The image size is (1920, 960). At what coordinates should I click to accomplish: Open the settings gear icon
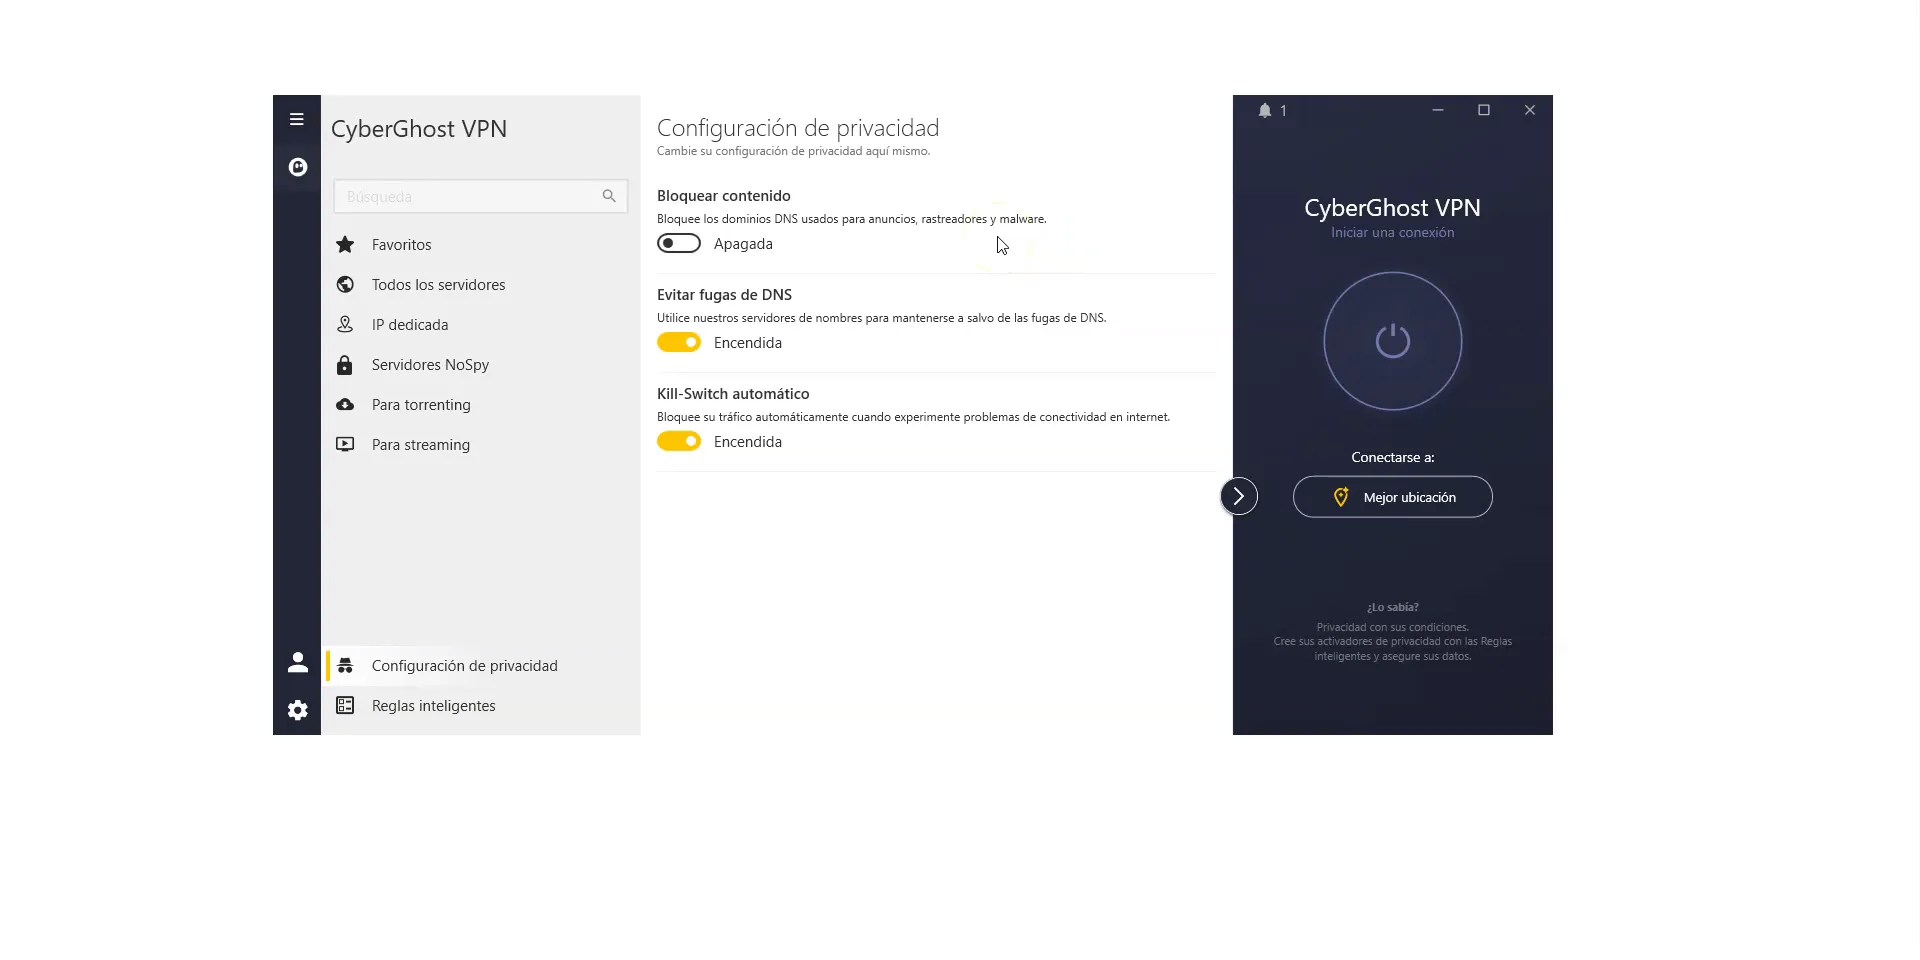pyautogui.click(x=298, y=710)
